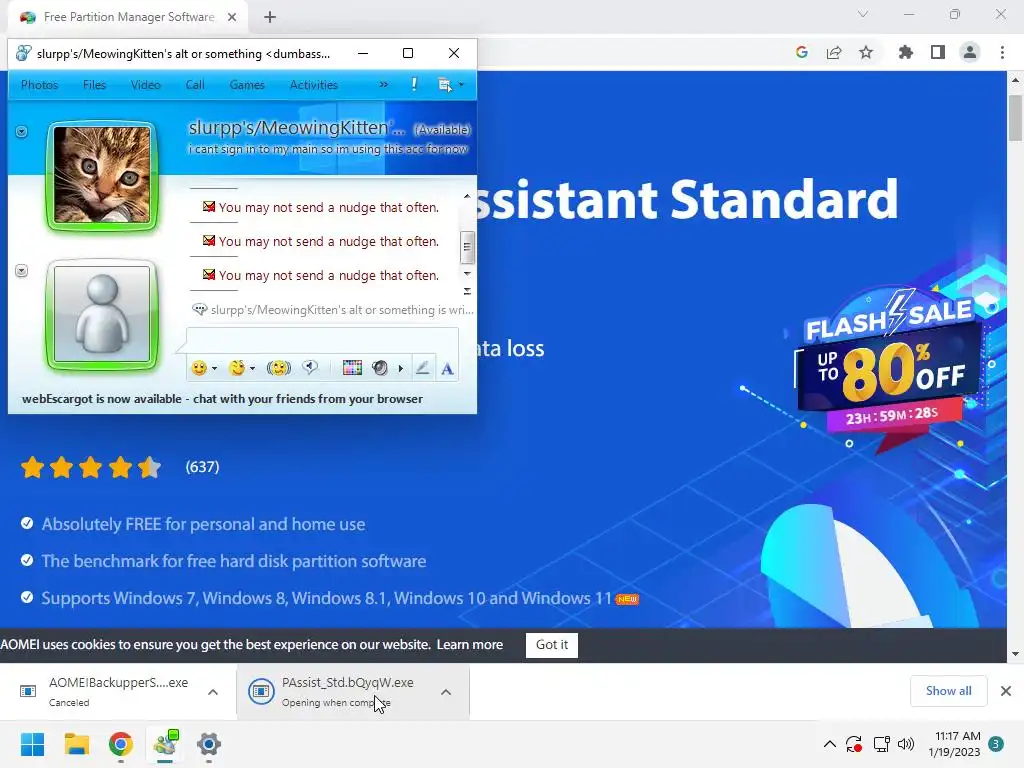Screen dimensions: 1024x768
Task: Expand more chat menu items chevron
Action: click(383, 84)
